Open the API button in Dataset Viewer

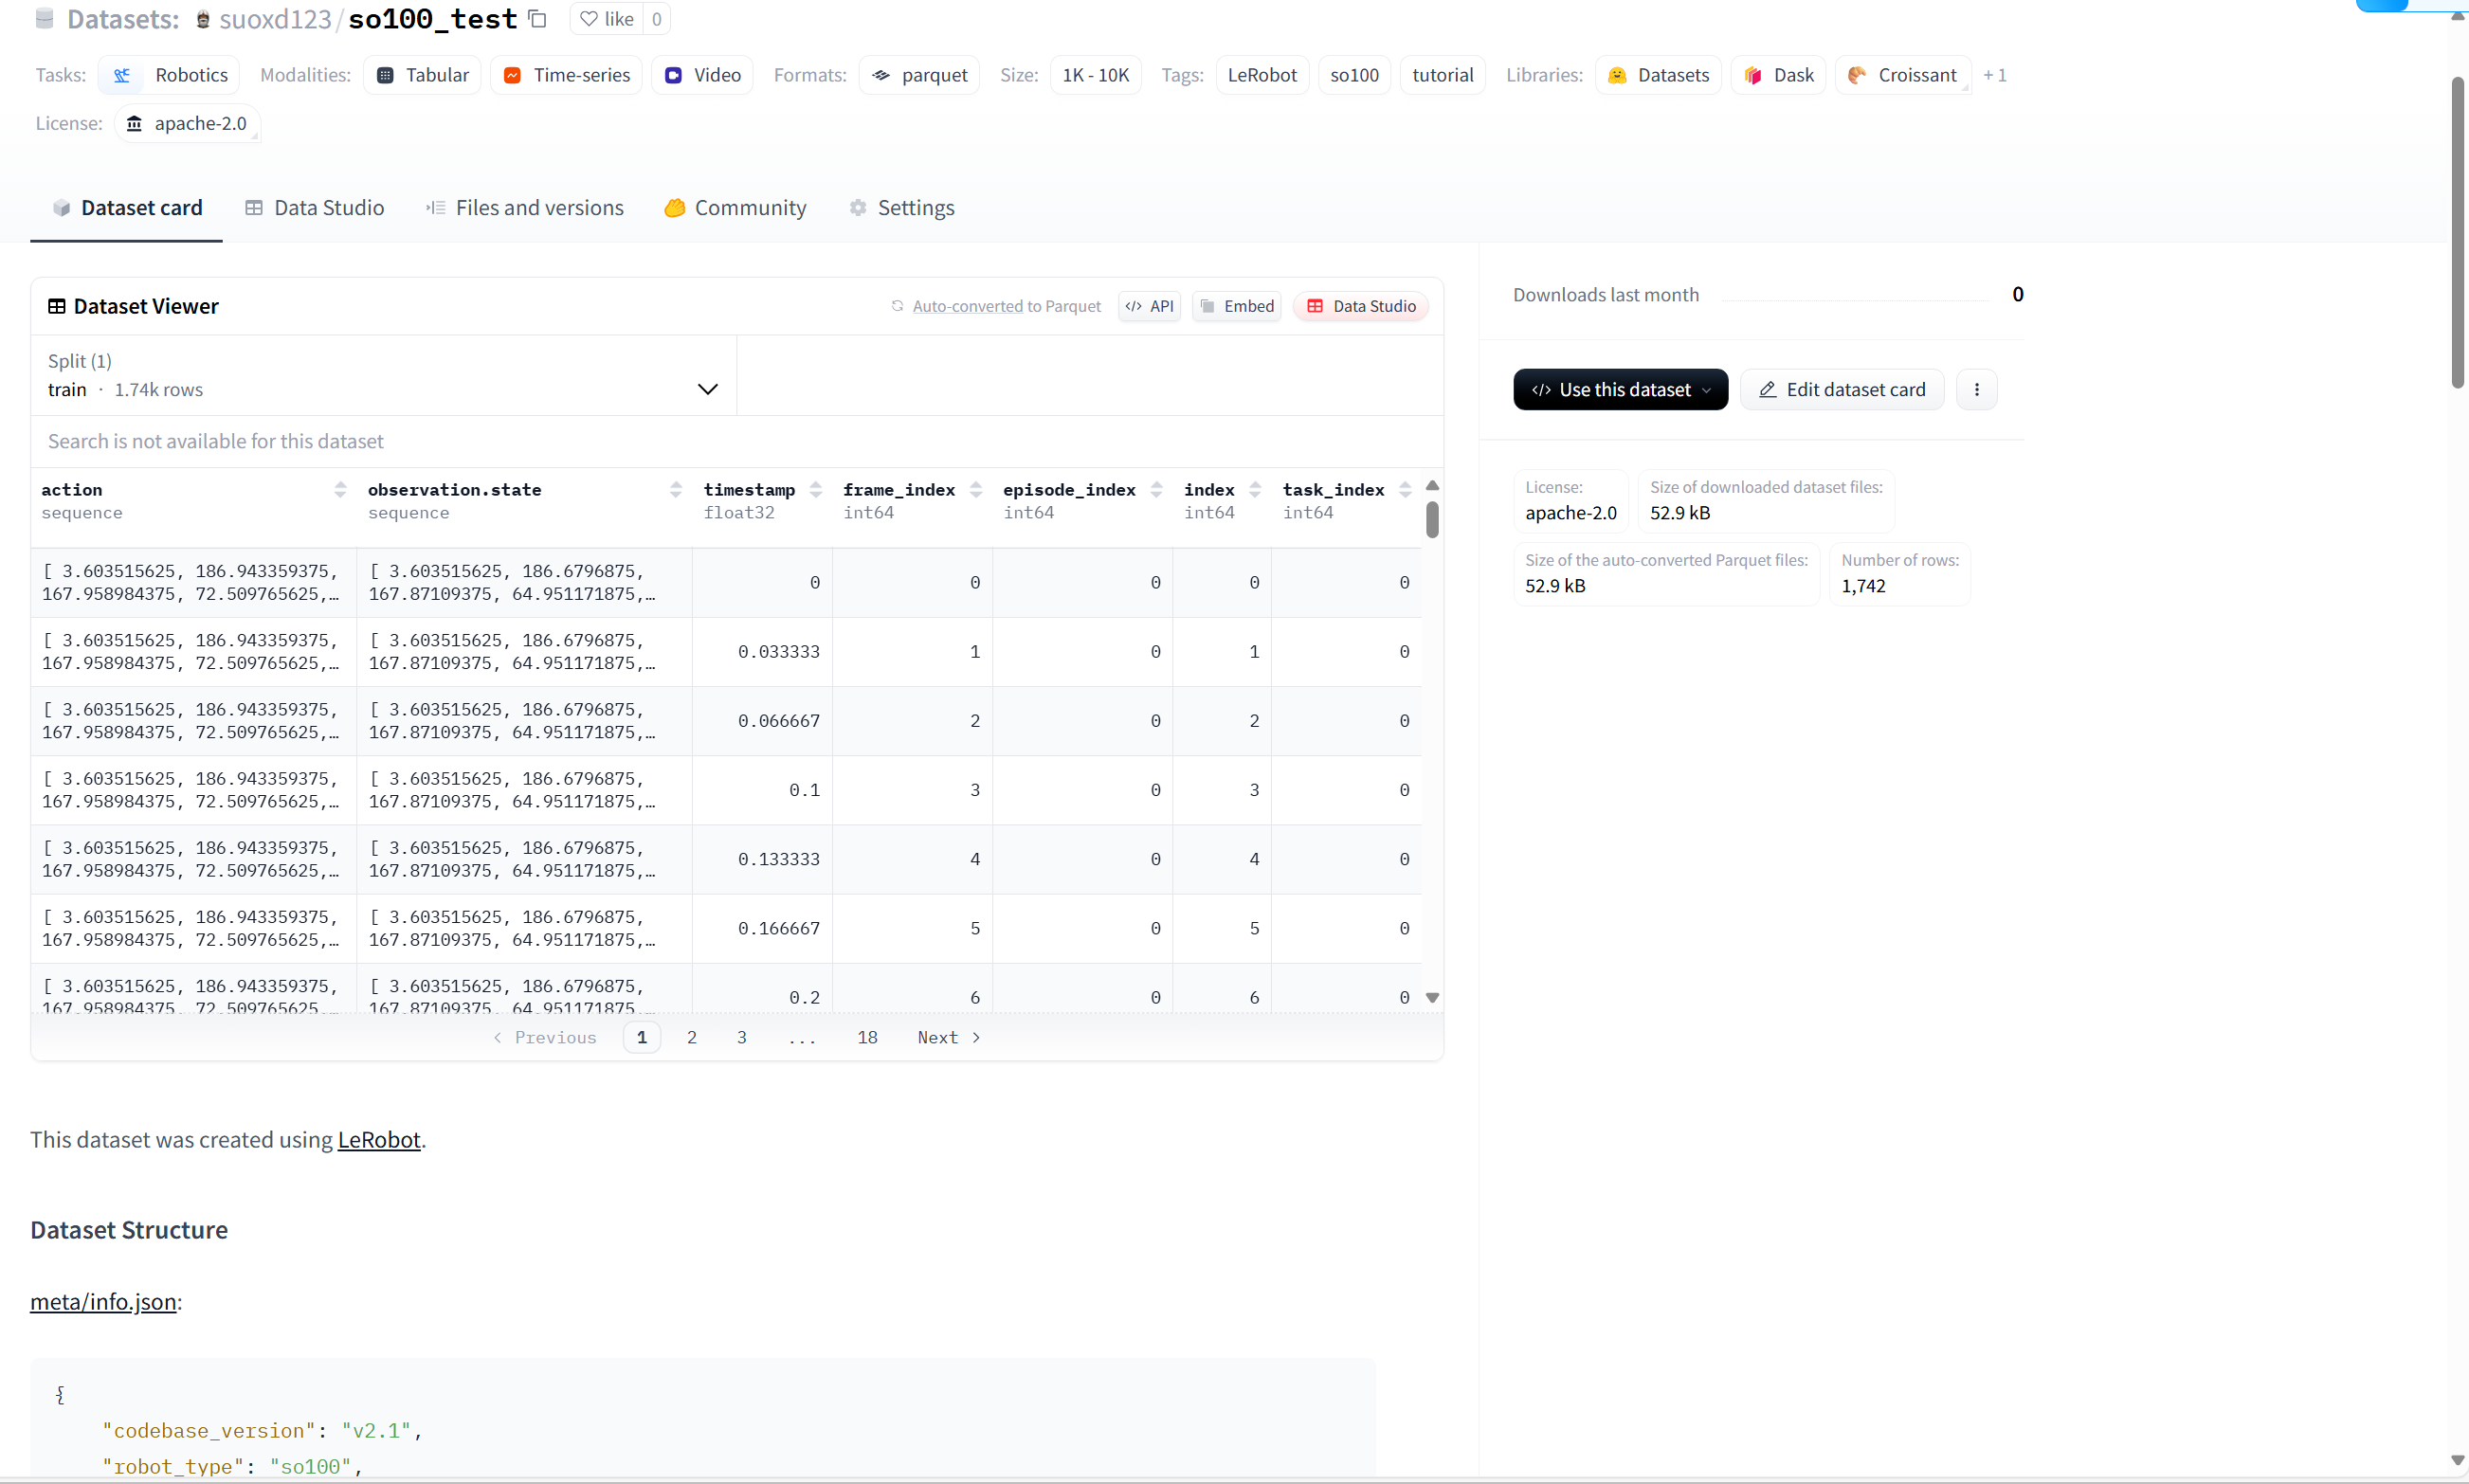[1150, 306]
